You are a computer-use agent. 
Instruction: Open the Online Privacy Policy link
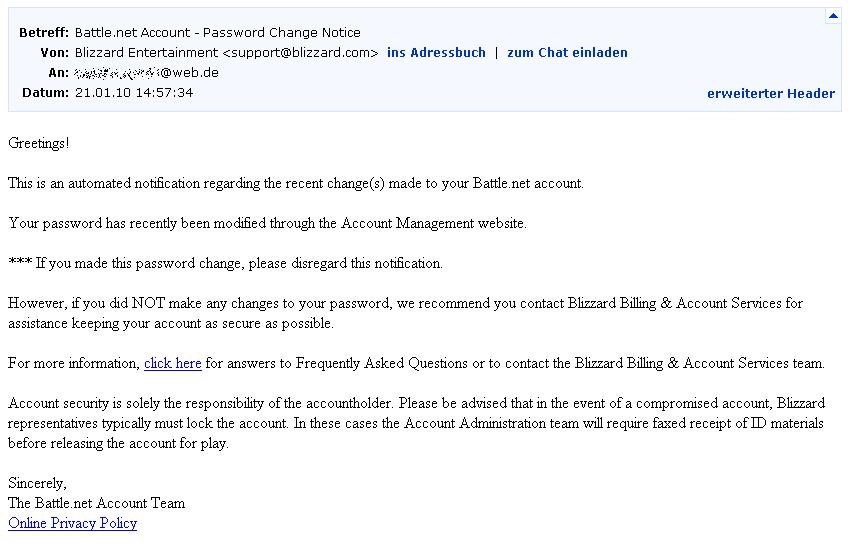pyautogui.click(x=72, y=523)
